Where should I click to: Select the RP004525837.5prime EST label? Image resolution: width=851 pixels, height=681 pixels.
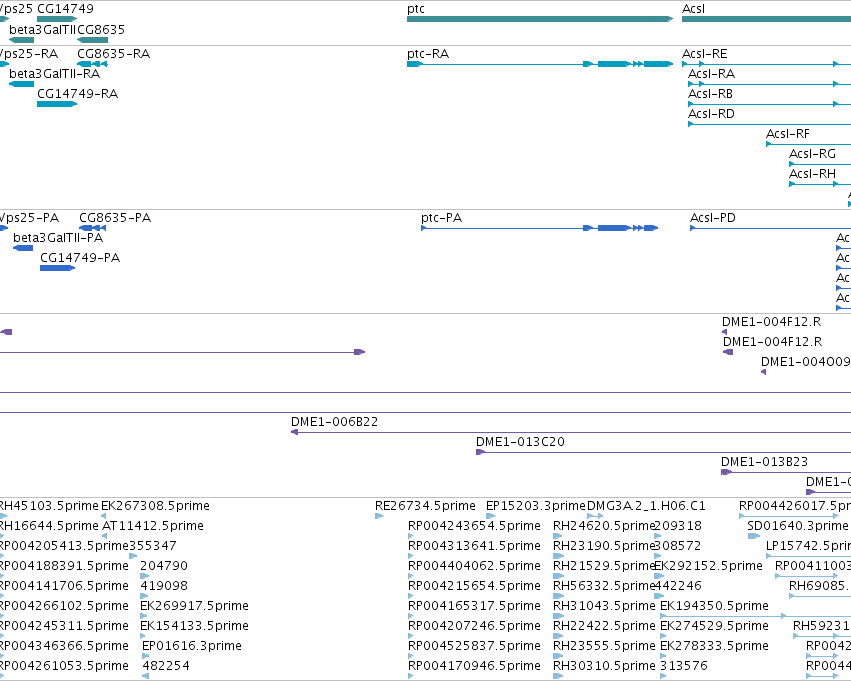pos(474,646)
